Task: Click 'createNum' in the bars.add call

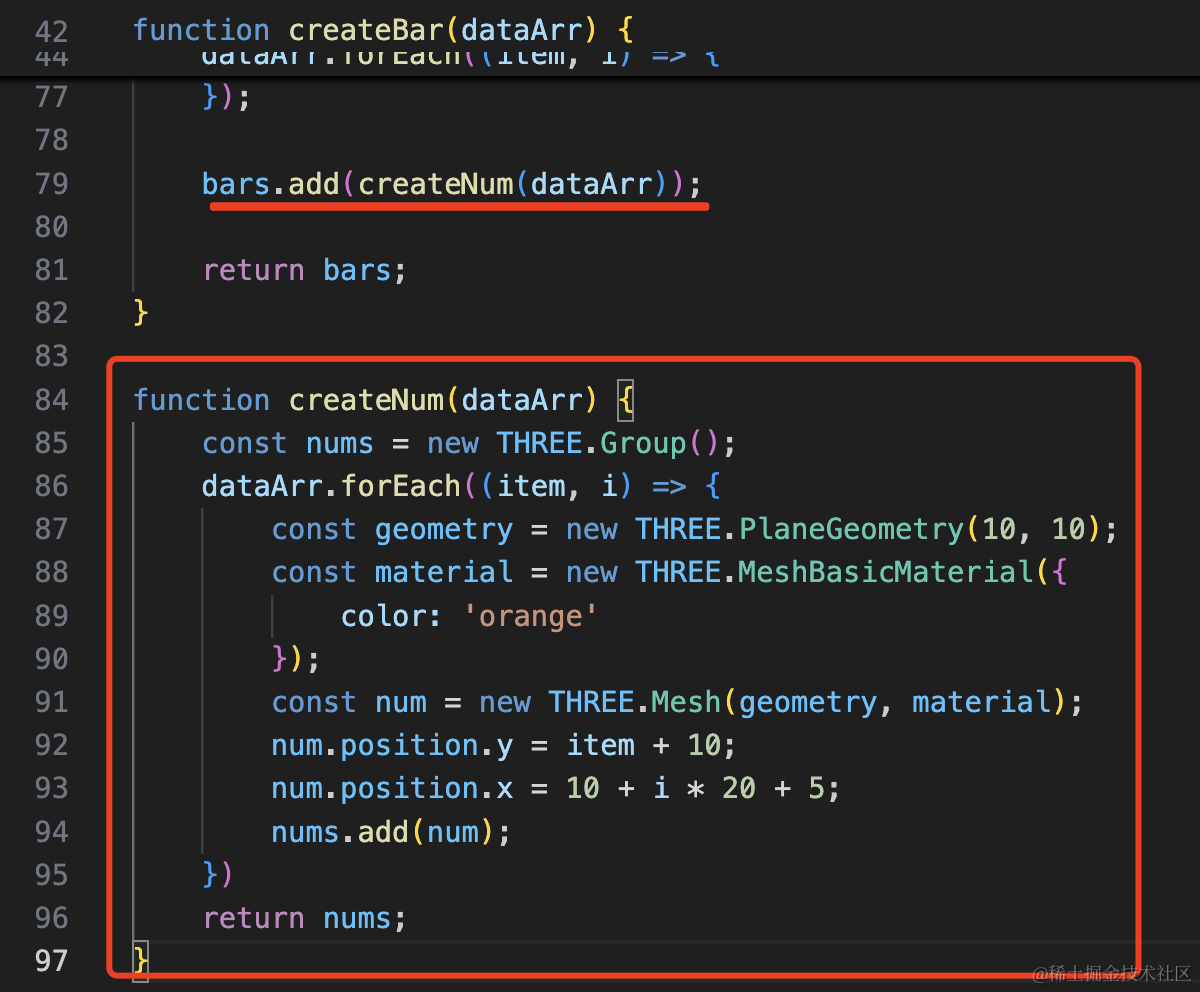Action: pos(436,184)
